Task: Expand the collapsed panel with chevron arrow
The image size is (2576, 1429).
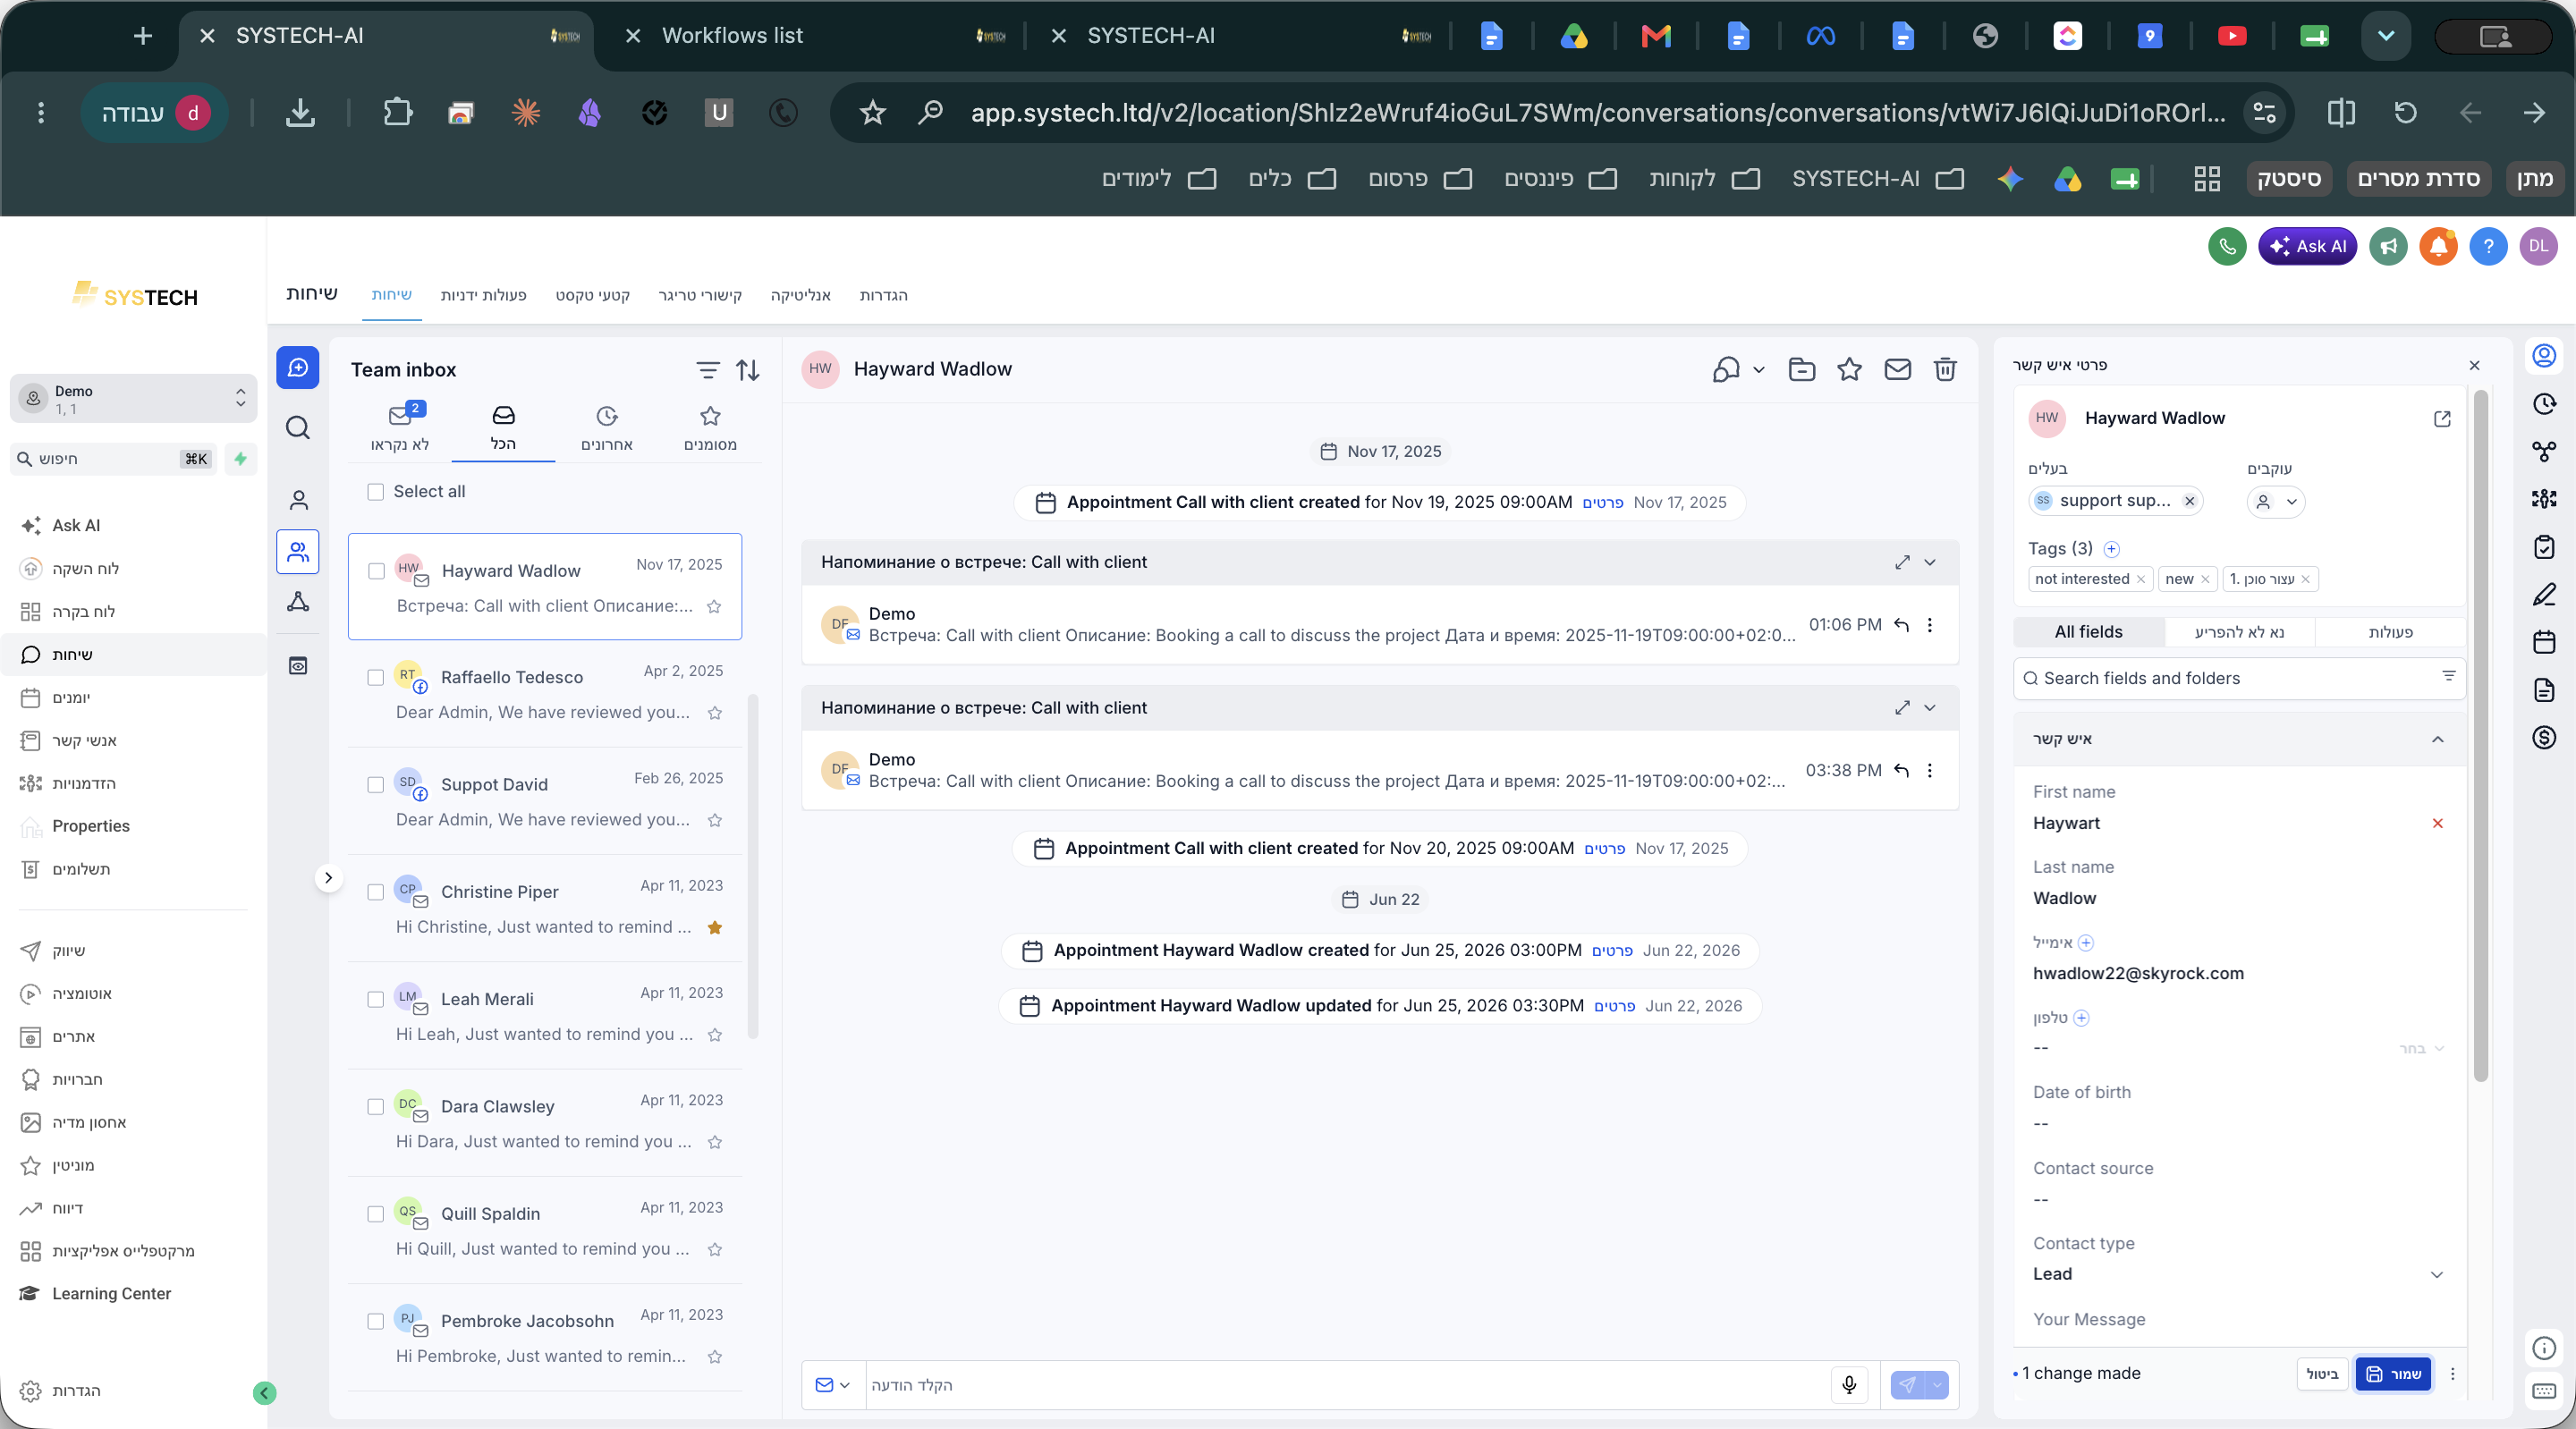Action: [x=328, y=878]
